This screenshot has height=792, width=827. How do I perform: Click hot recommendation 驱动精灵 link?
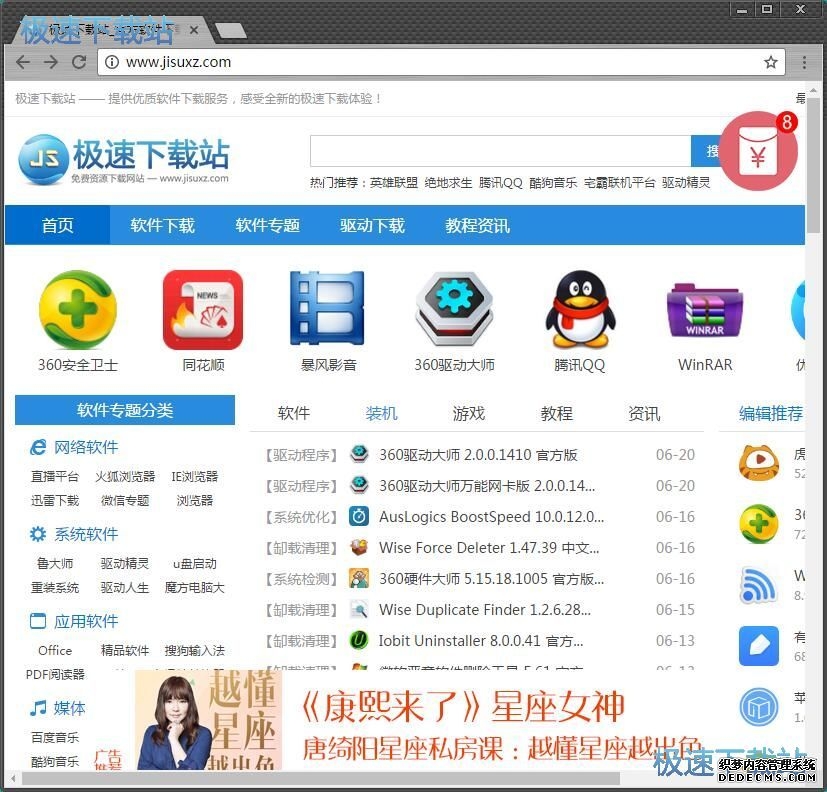coord(686,183)
